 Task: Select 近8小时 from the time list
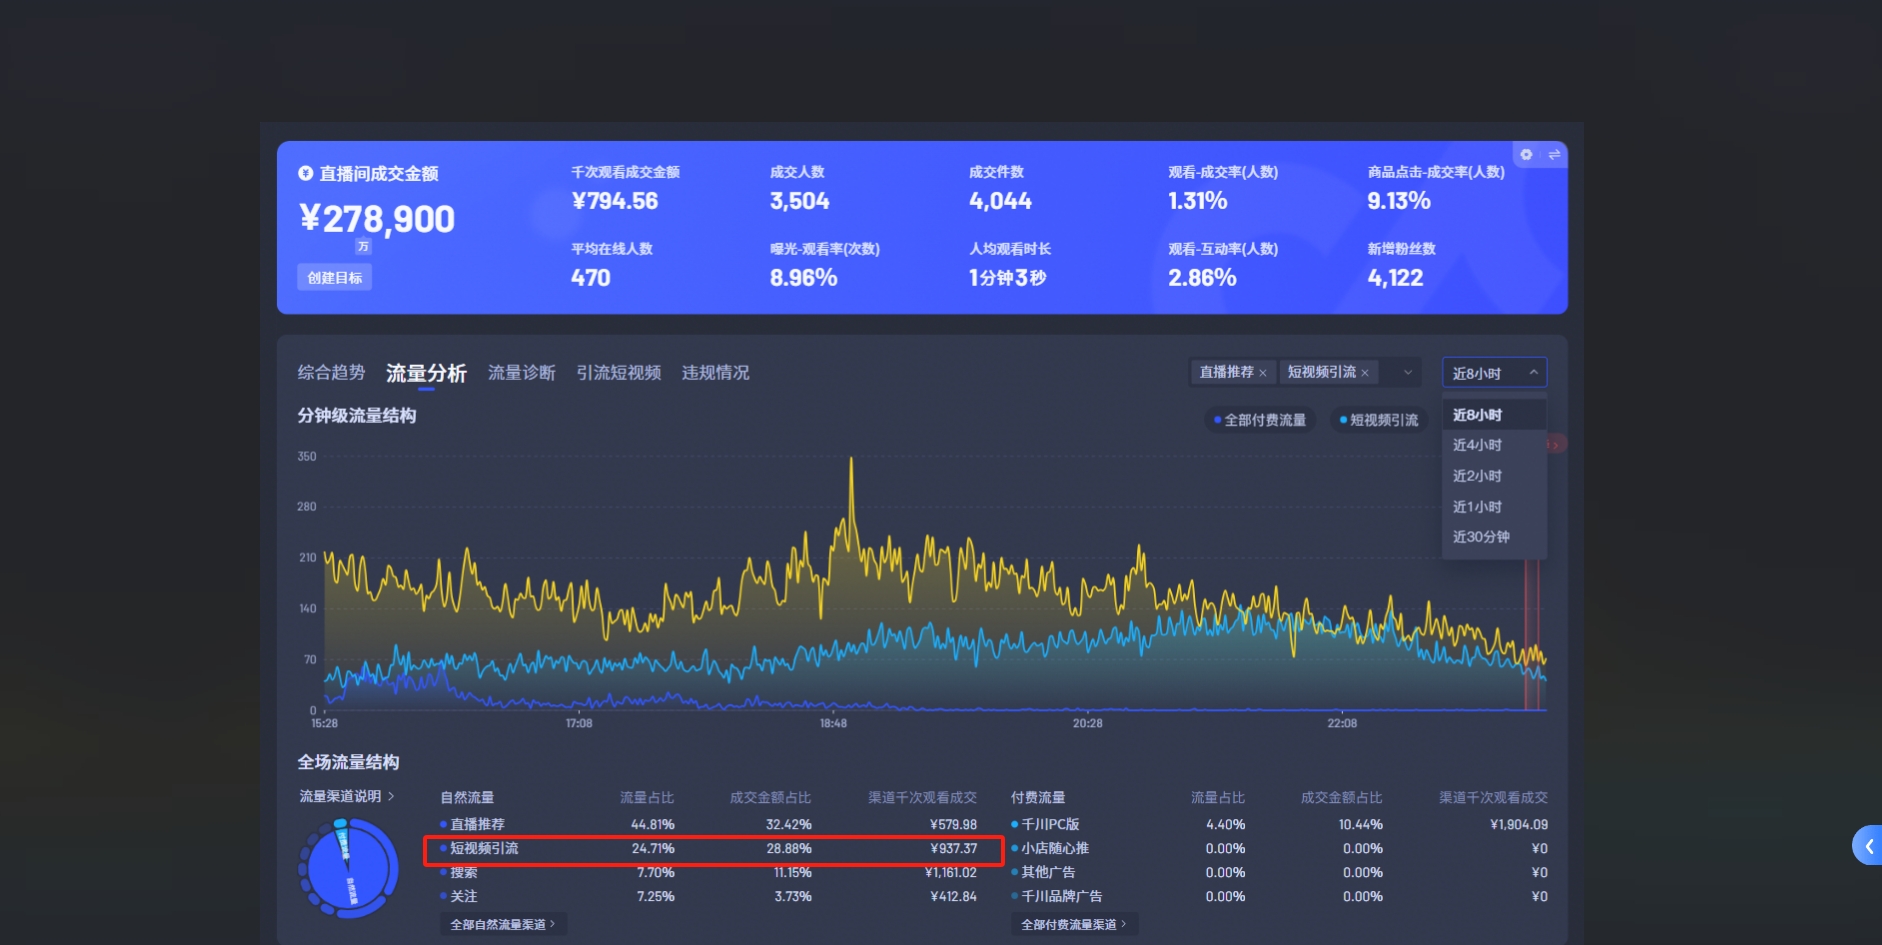1494,415
